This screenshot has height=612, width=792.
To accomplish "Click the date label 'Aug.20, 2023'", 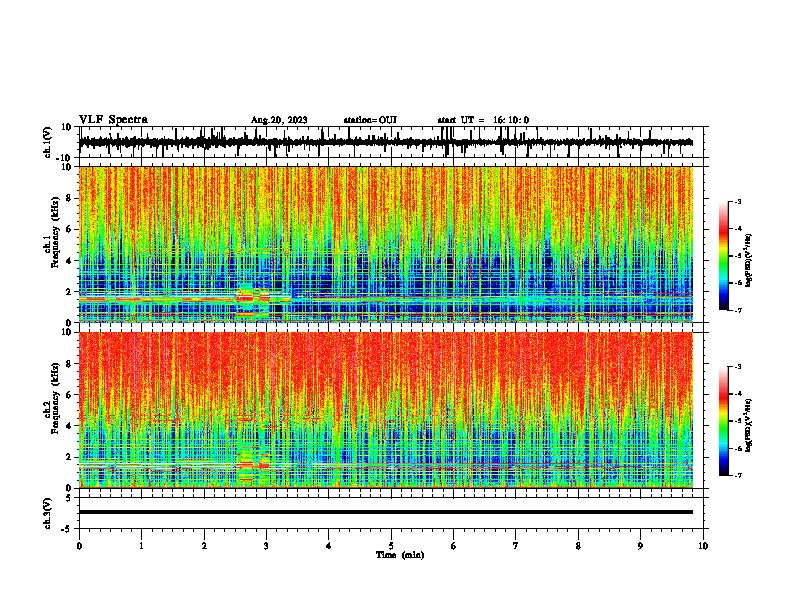I will coord(279,120).
